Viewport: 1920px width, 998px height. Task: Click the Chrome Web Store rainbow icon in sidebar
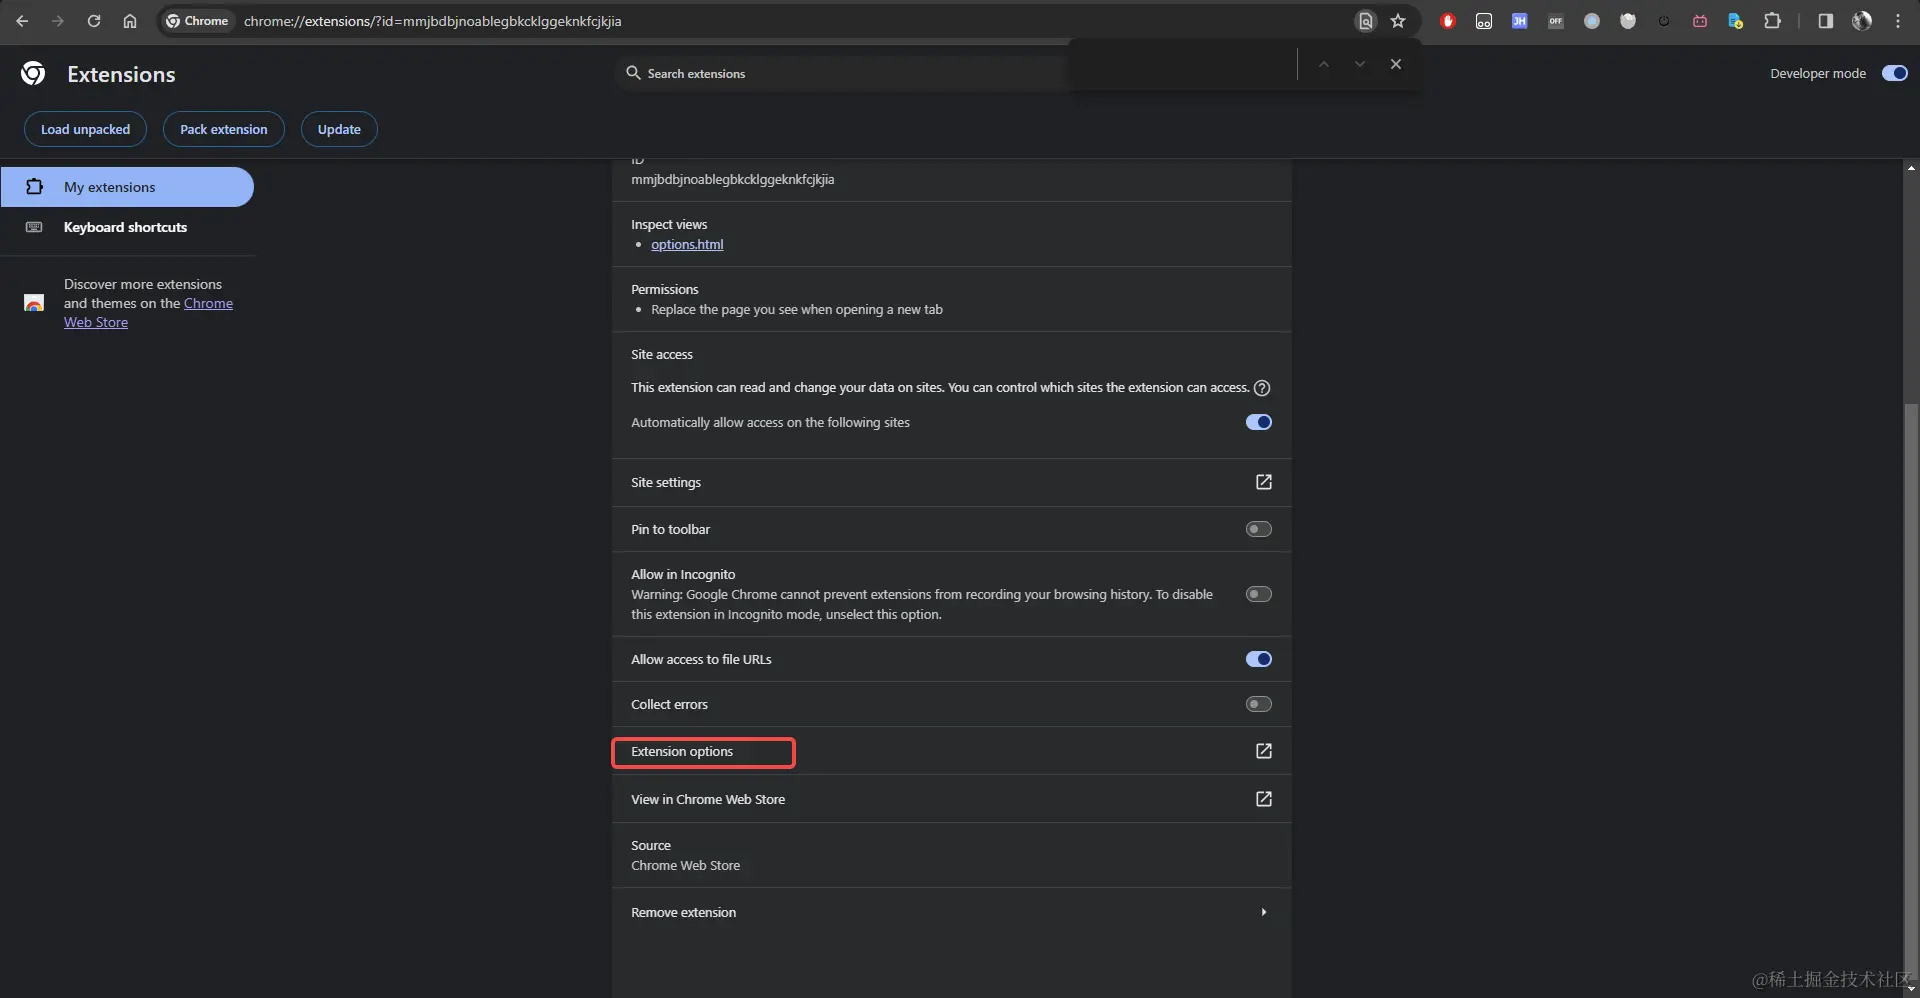[x=34, y=302]
